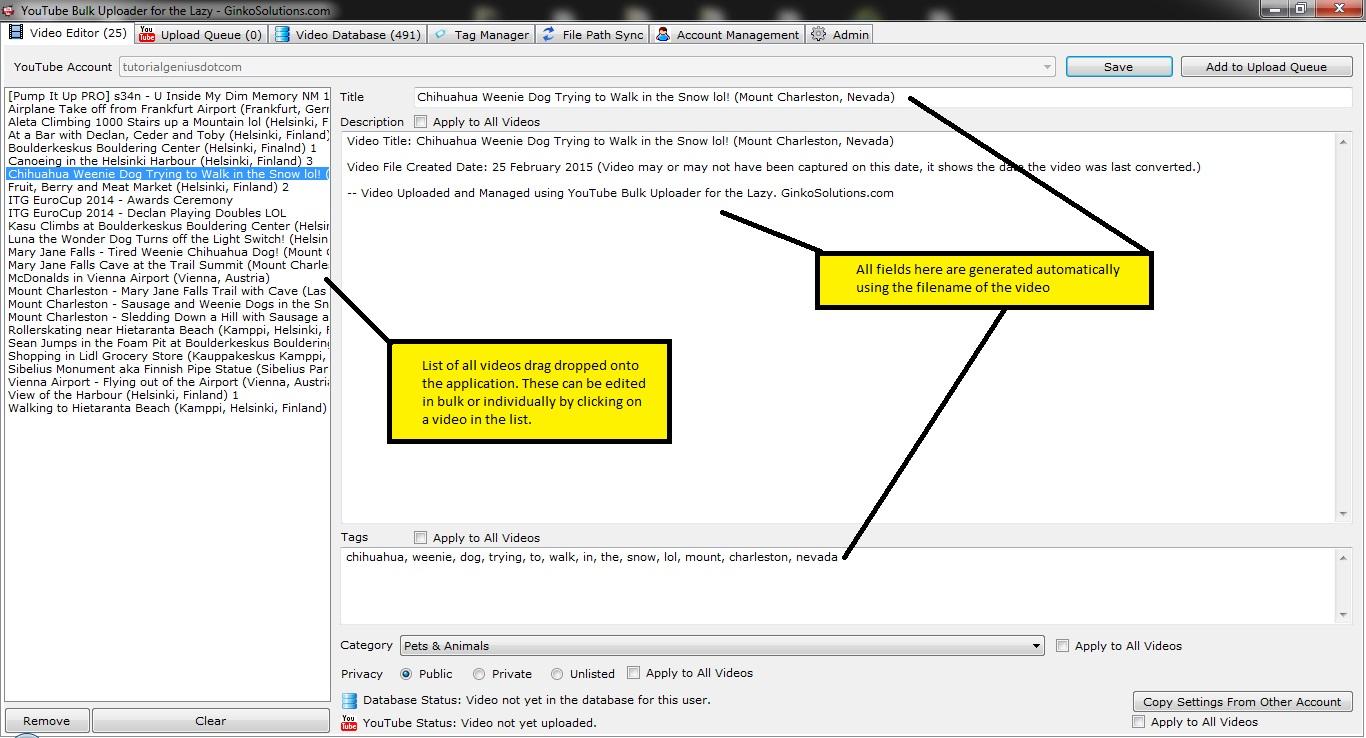Switch to the Video Database (491) tab

pyautogui.click(x=347, y=34)
